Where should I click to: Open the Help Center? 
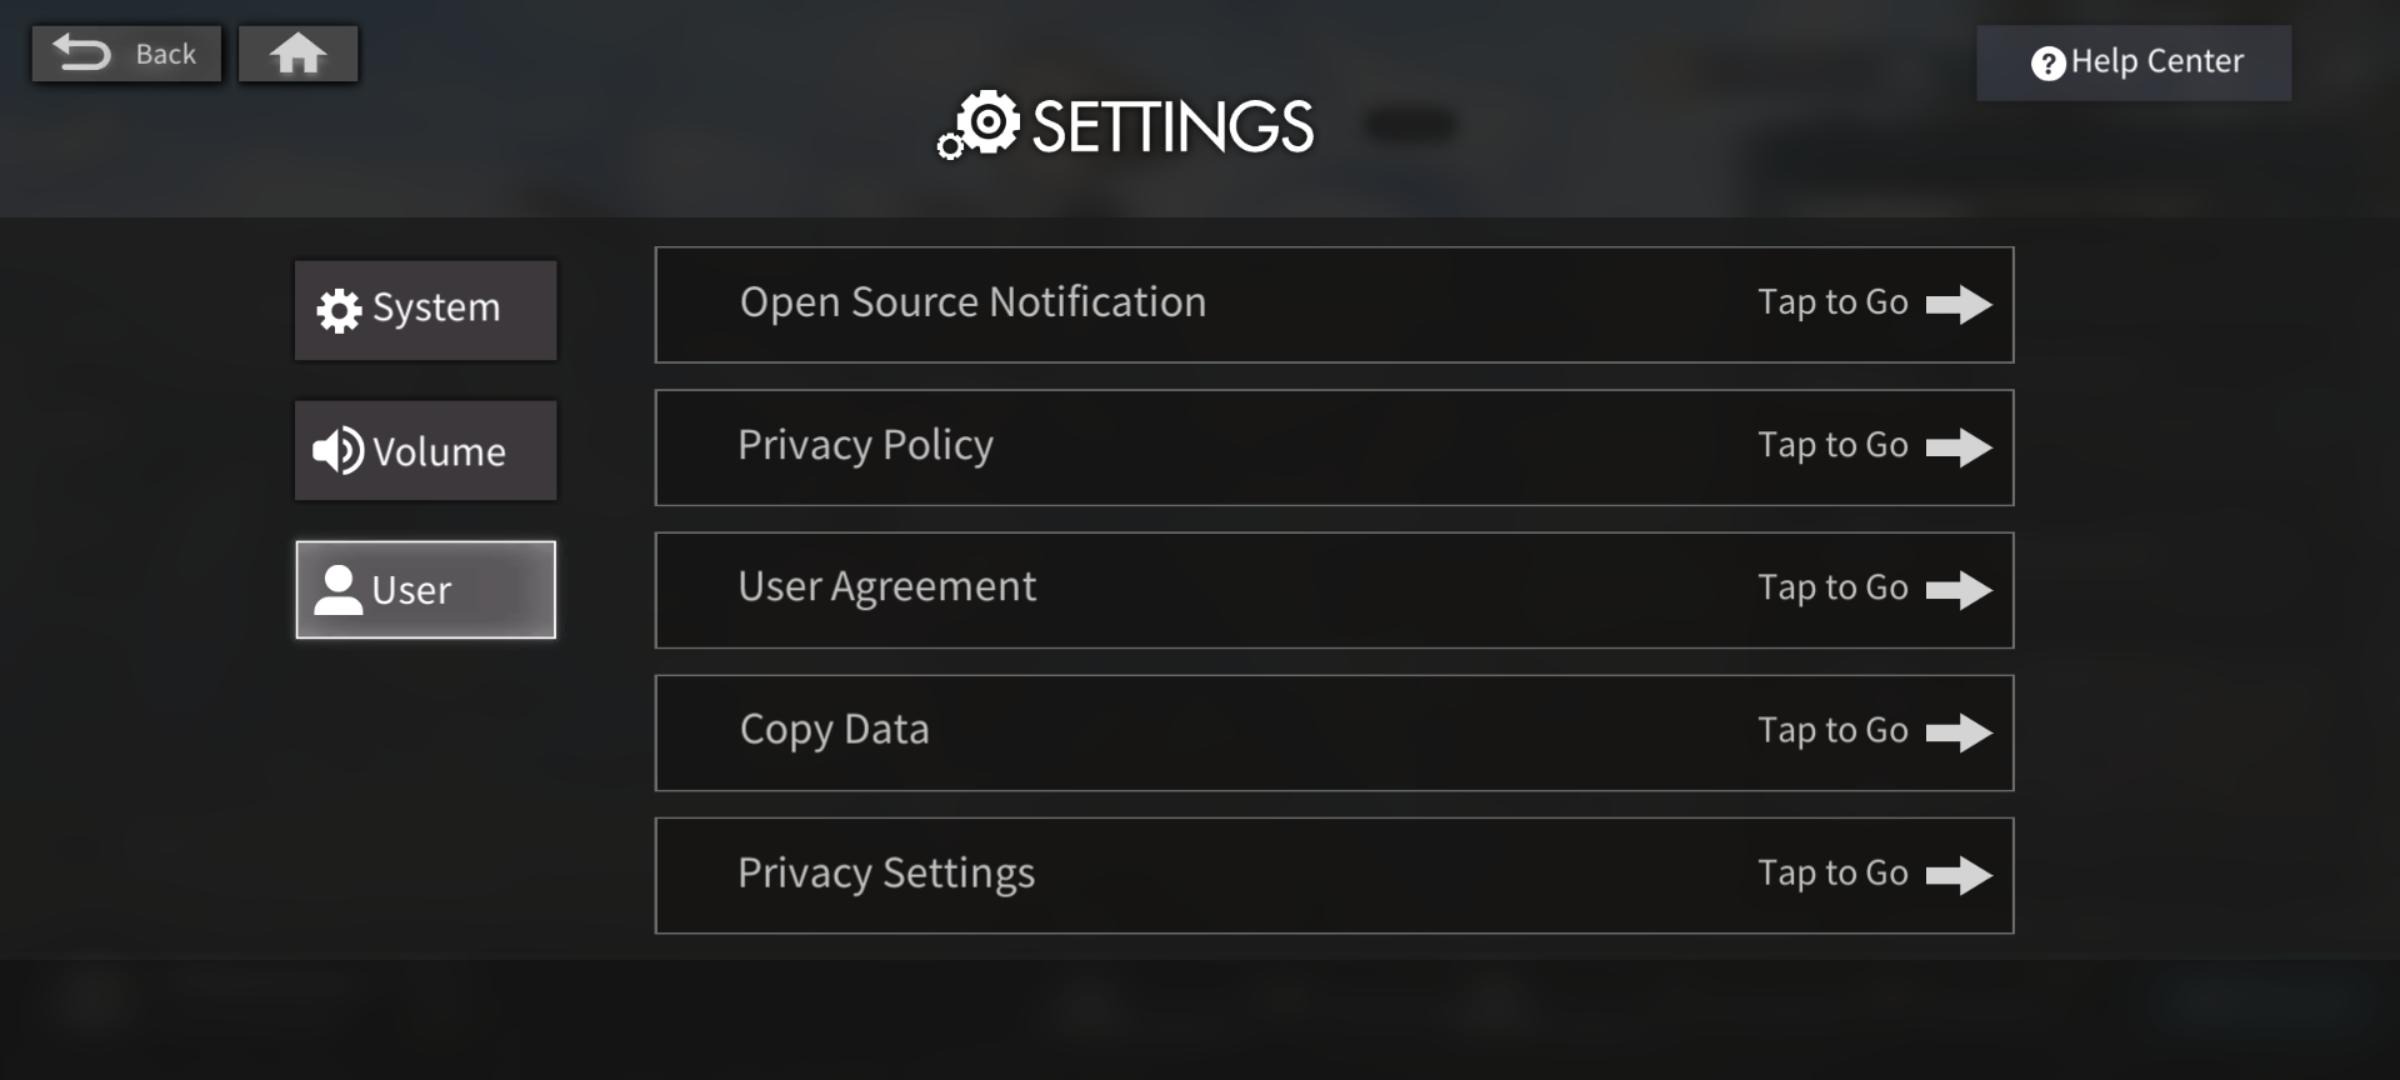[x=2157, y=62]
